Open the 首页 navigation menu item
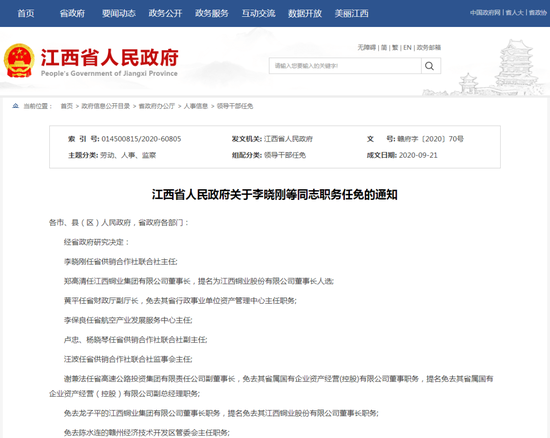This screenshot has width=550, height=438. pos(26,13)
